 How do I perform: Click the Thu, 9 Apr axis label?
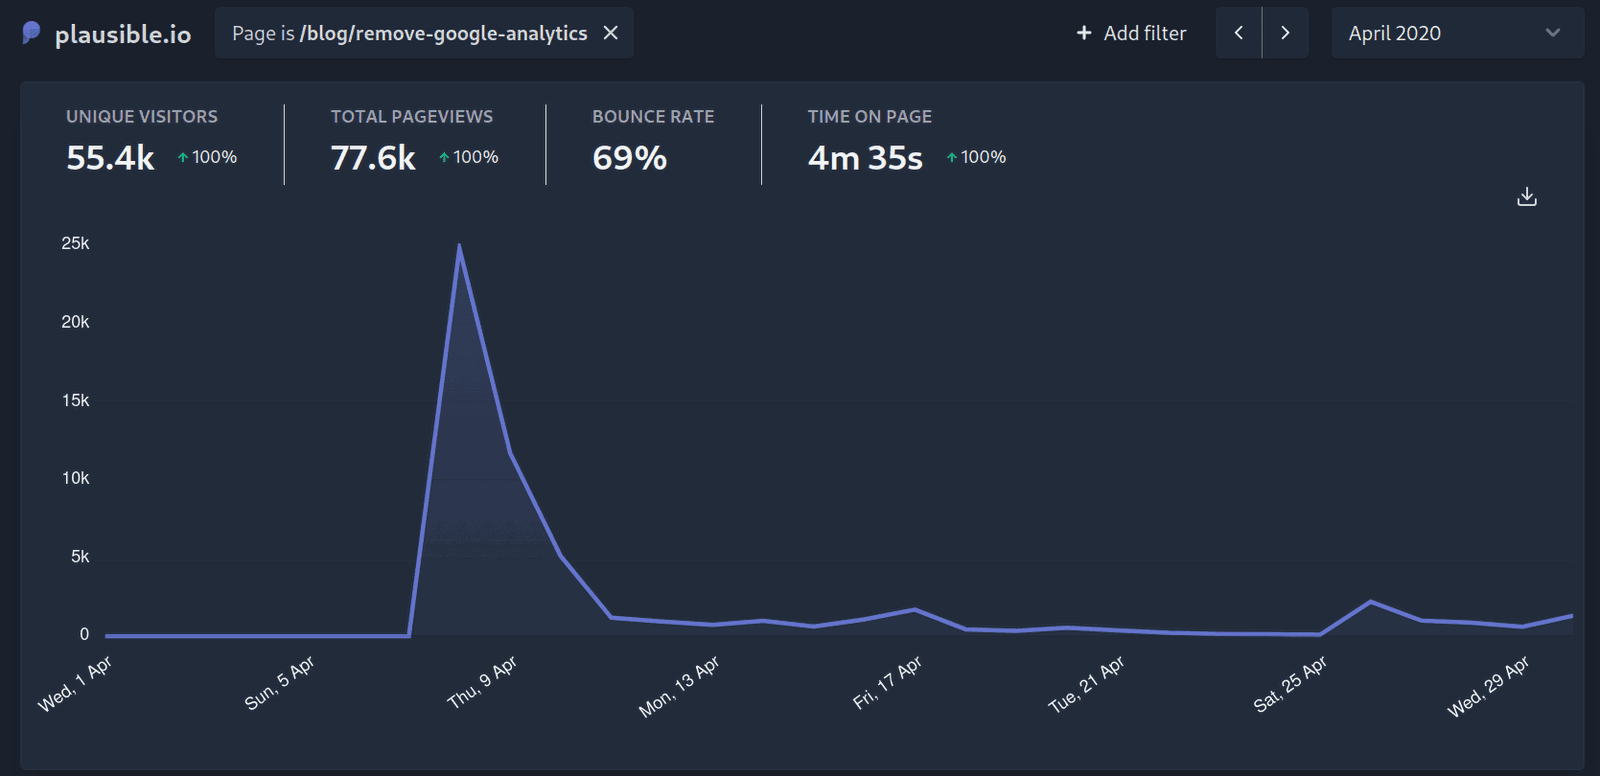click(x=482, y=682)
